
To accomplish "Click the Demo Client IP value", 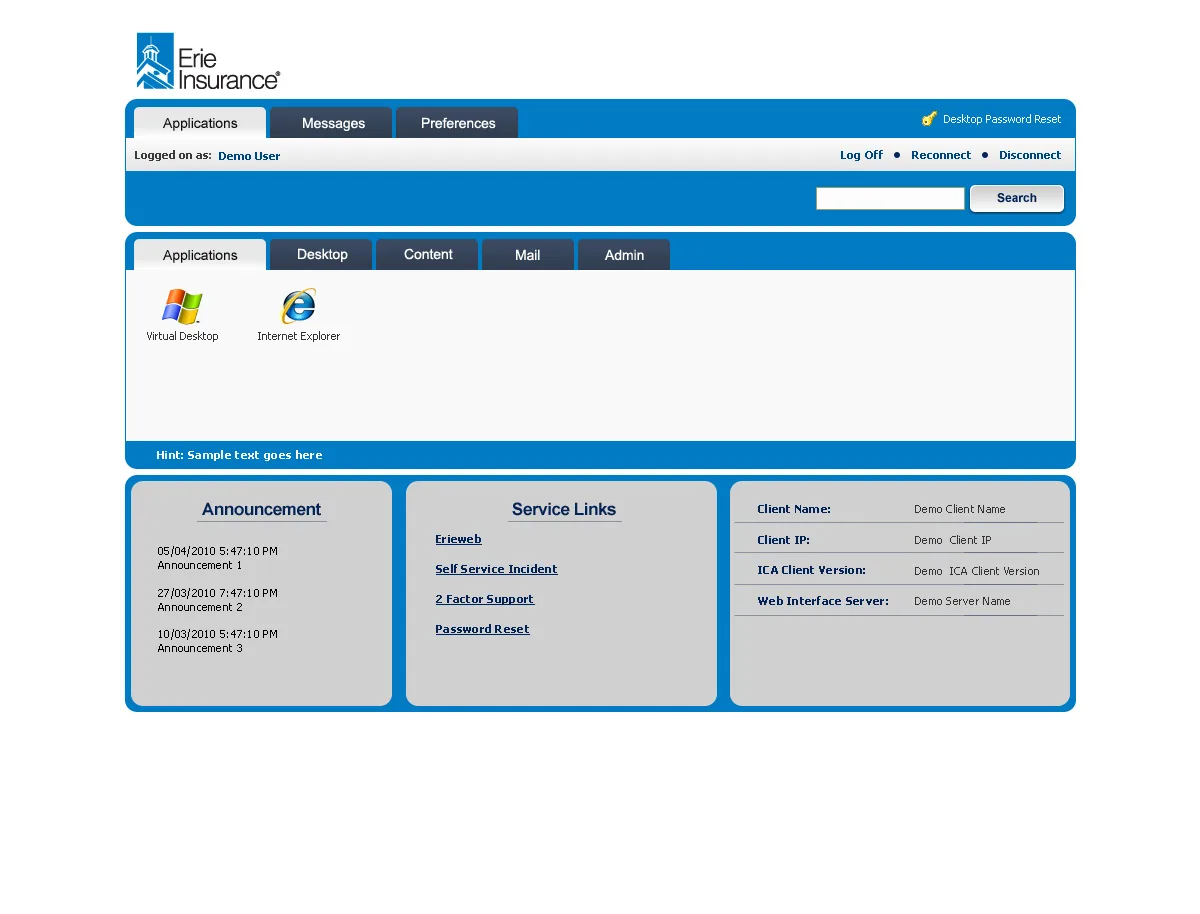I will (x=953, y=540).
